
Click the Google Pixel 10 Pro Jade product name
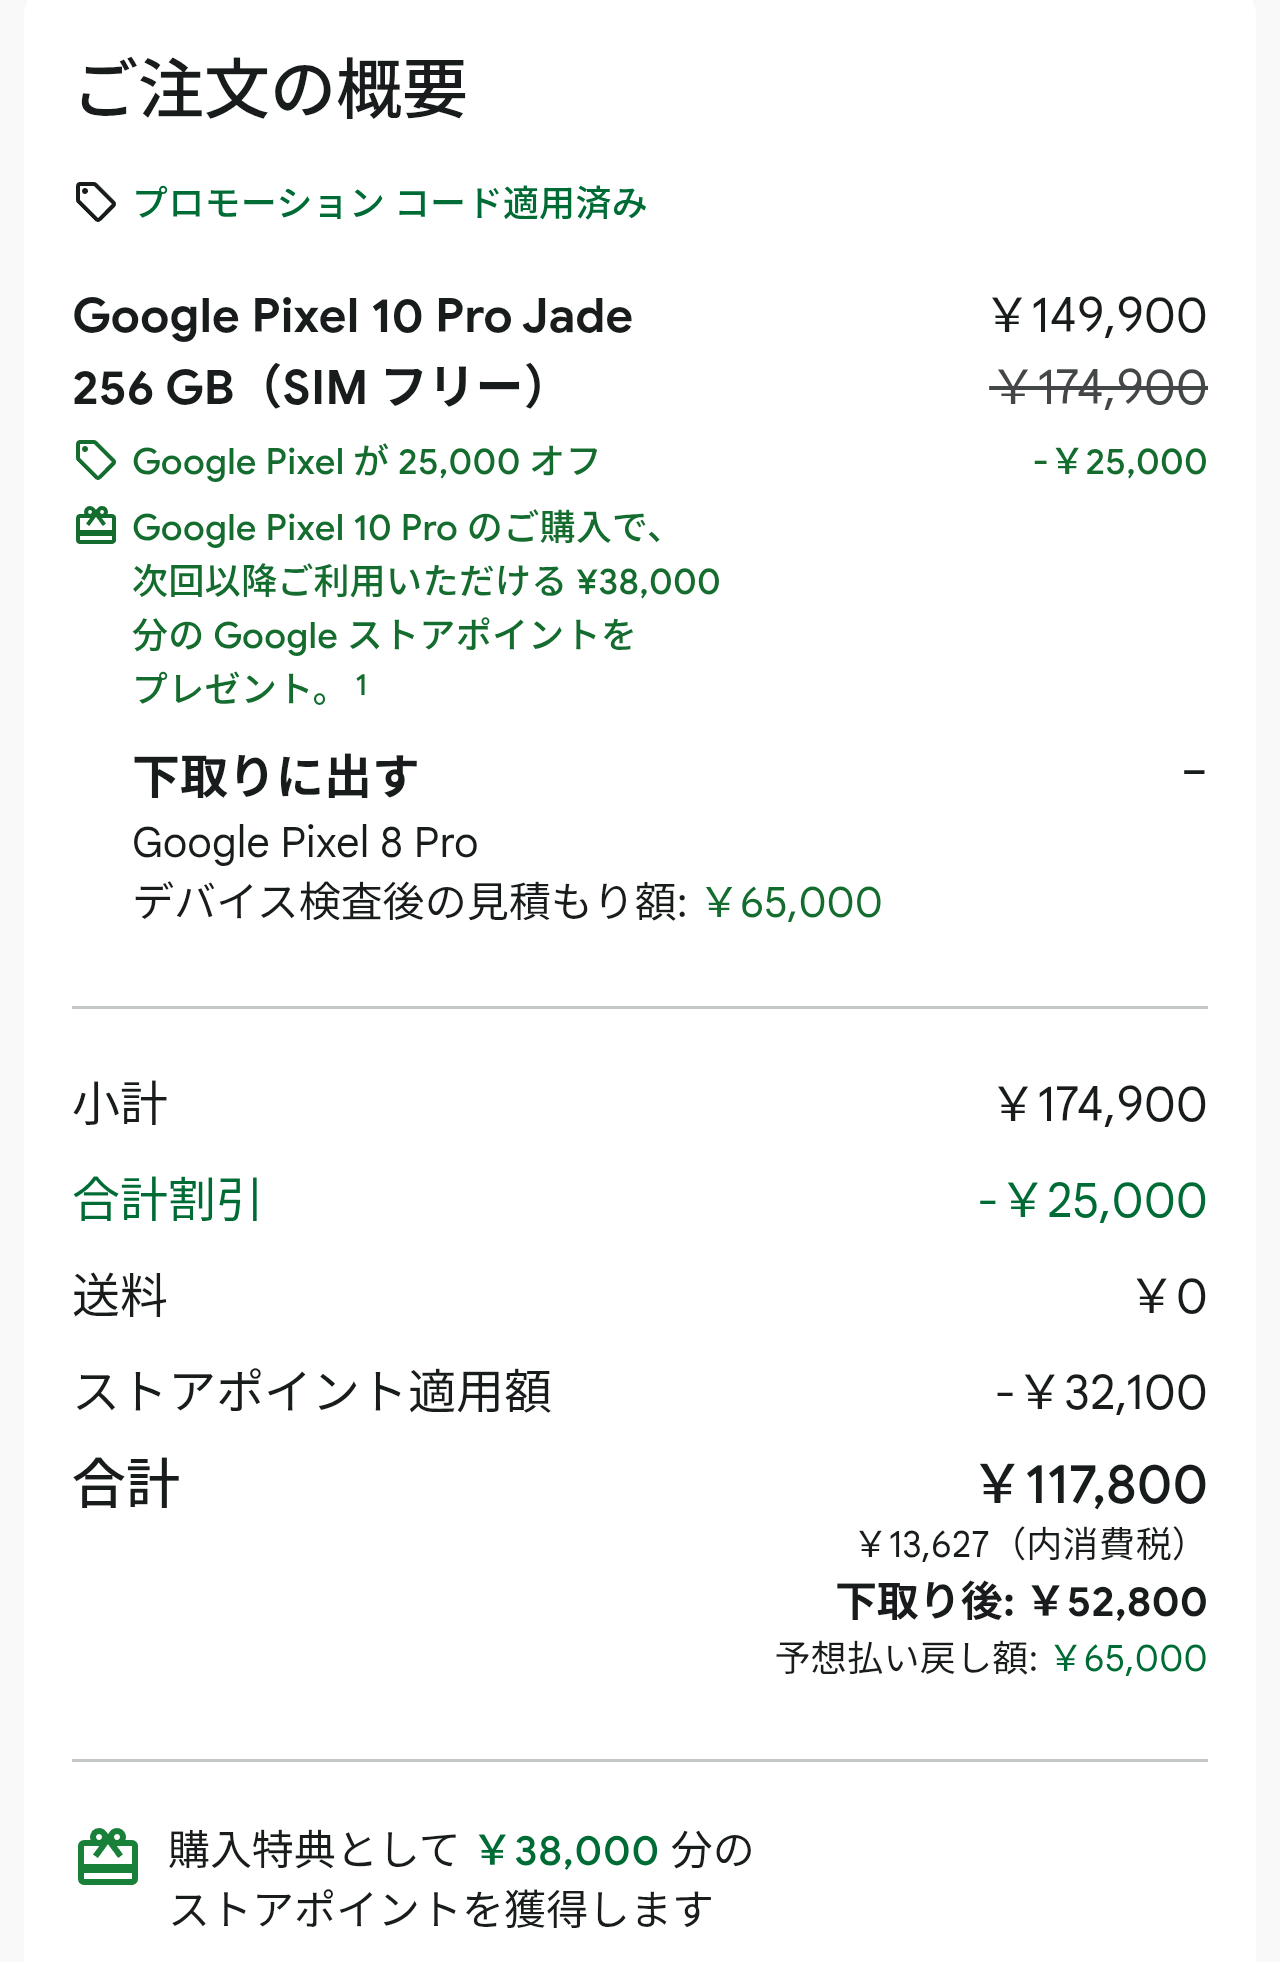353,316
